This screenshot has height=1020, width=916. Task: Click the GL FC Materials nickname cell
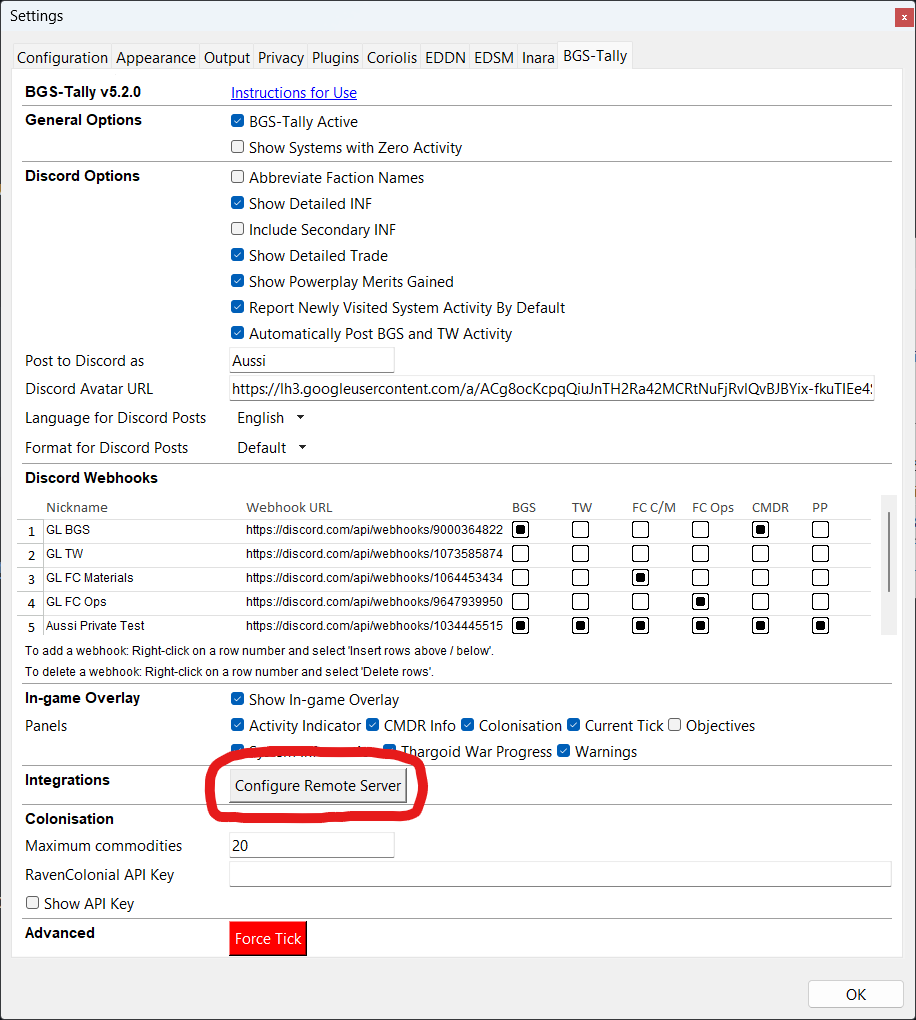[143, 578]
